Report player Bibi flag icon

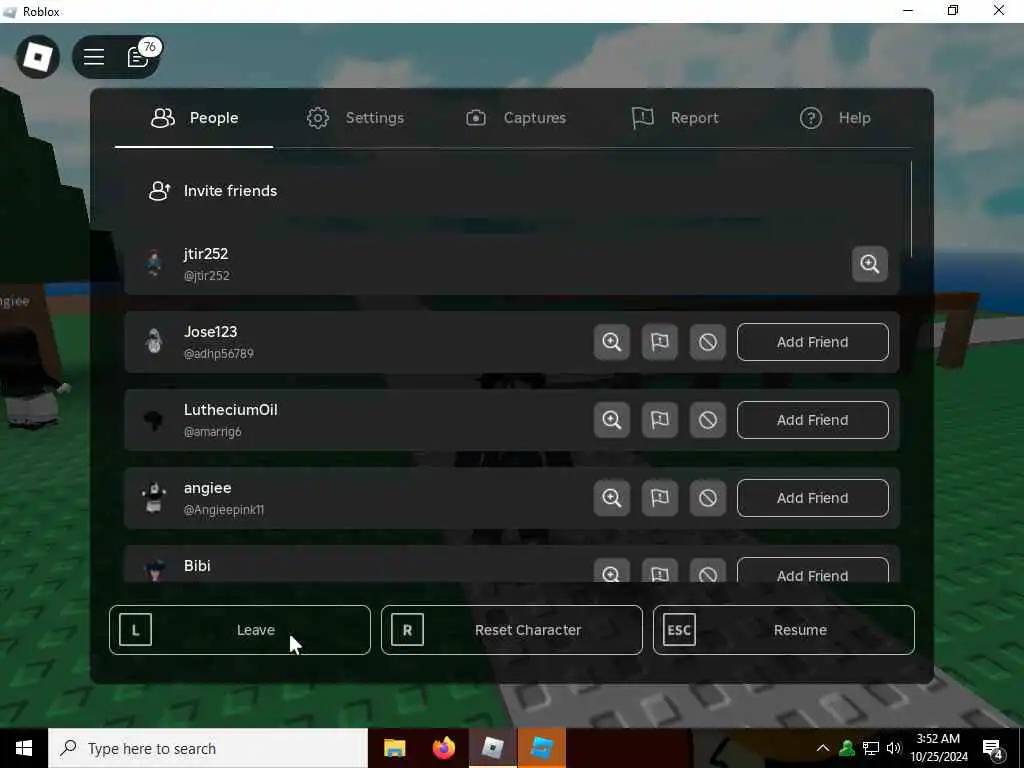click(x=660, y=570)
